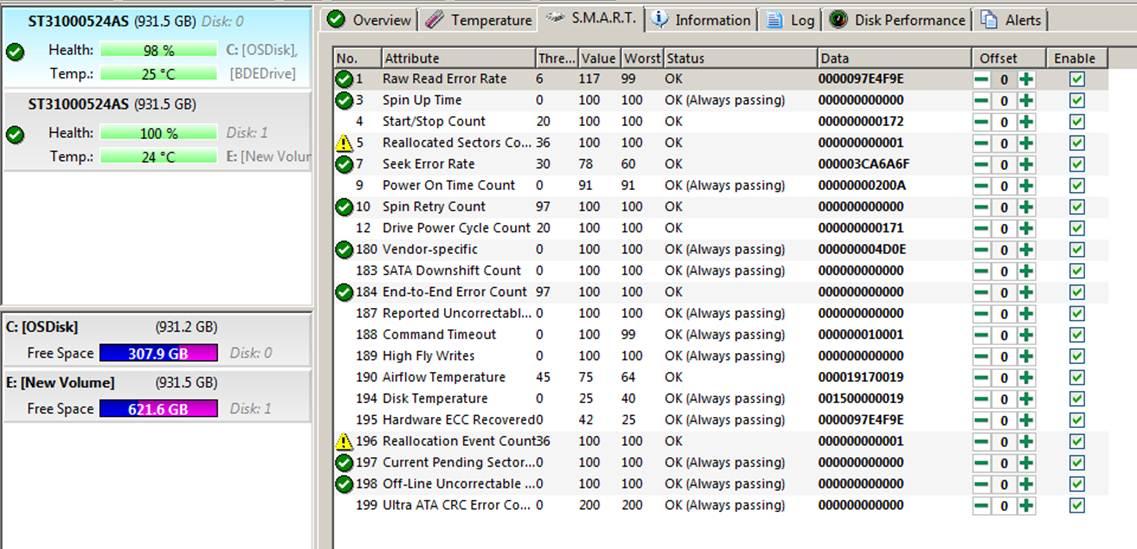Disable the Ultra ATA CRC Error Count checkbox
The height and width of the screenshot is (549, 1137).
click(x=1076, y=505)
